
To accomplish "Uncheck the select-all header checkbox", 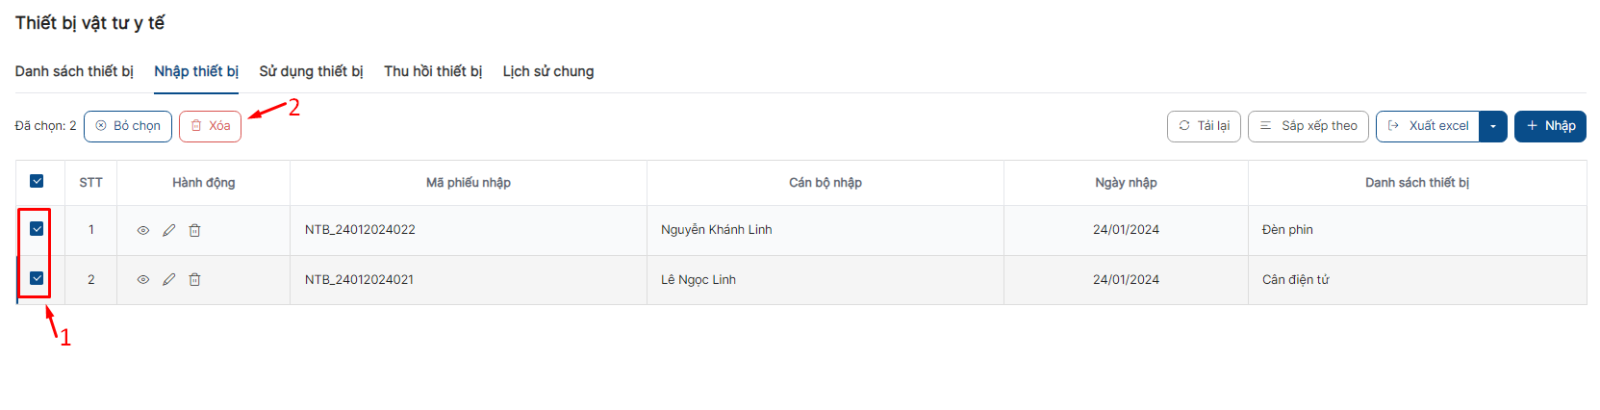I will (37, 181).
